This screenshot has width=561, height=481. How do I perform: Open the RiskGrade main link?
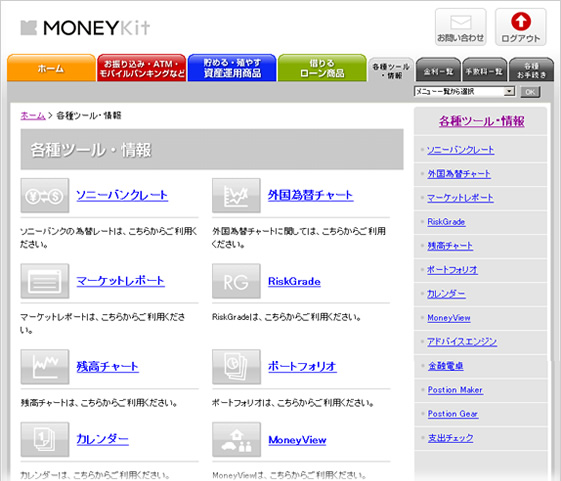pos(294,281)
